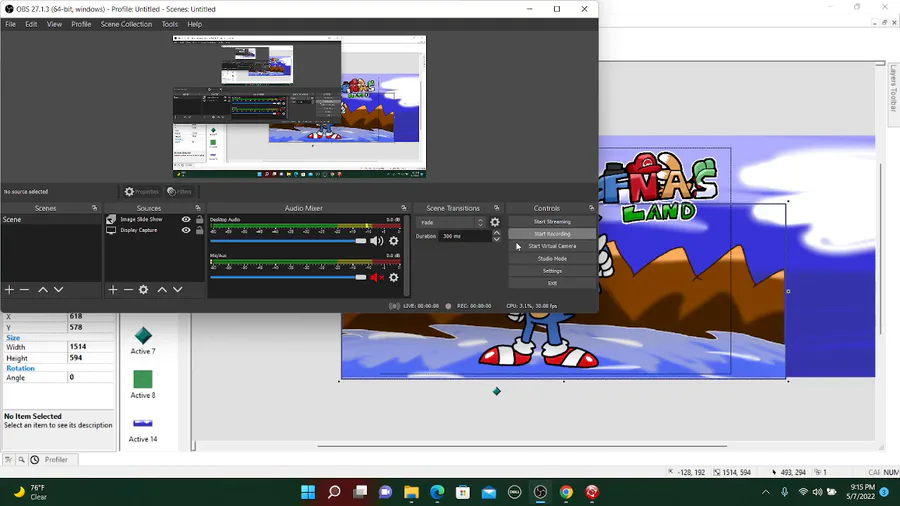
Task: Remove selected scene with minus icon
Action: (x=24, y=290)
